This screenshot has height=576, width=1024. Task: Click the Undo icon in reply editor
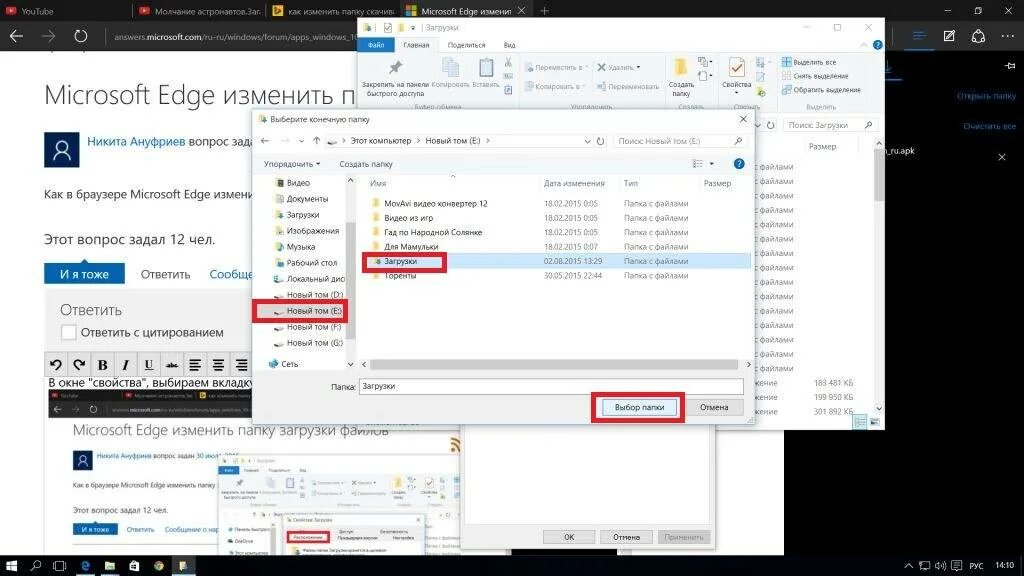[57, 364]
